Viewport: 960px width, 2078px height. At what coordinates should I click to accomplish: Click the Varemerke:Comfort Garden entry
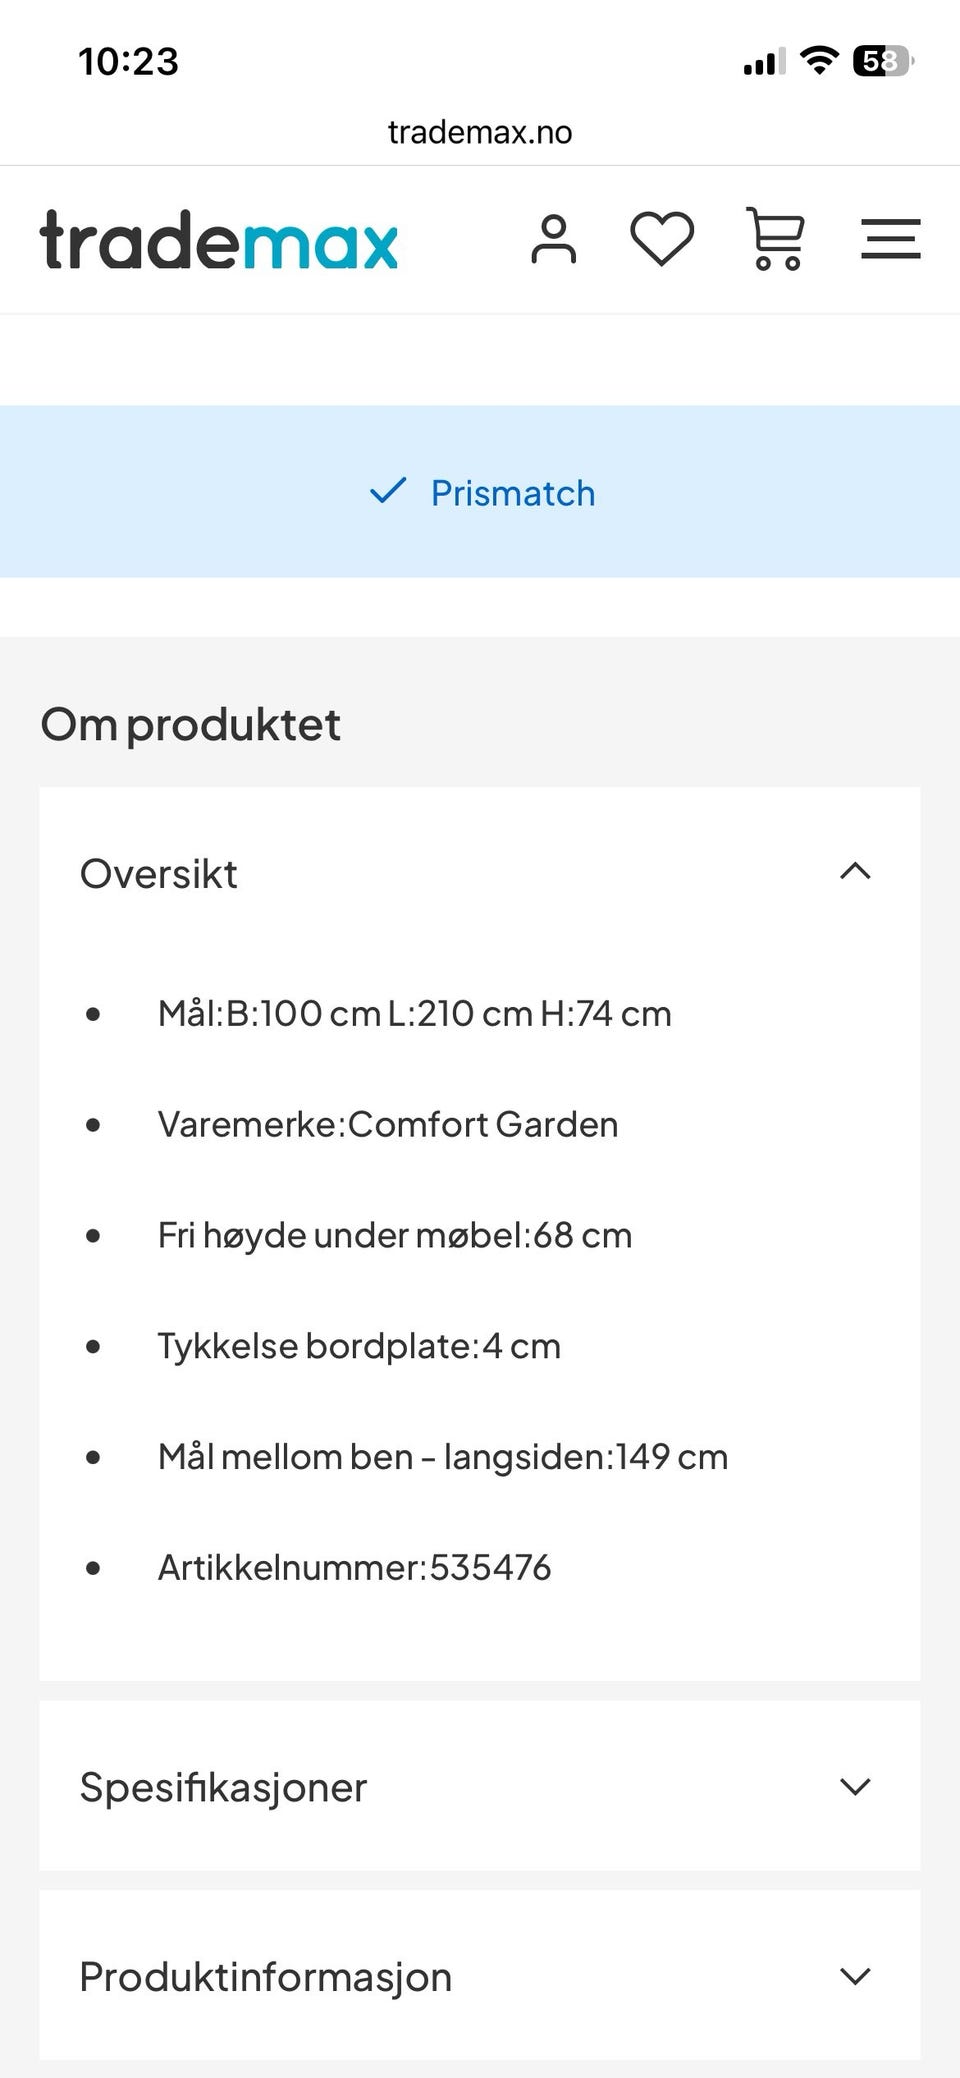(x=388, y=1124)
